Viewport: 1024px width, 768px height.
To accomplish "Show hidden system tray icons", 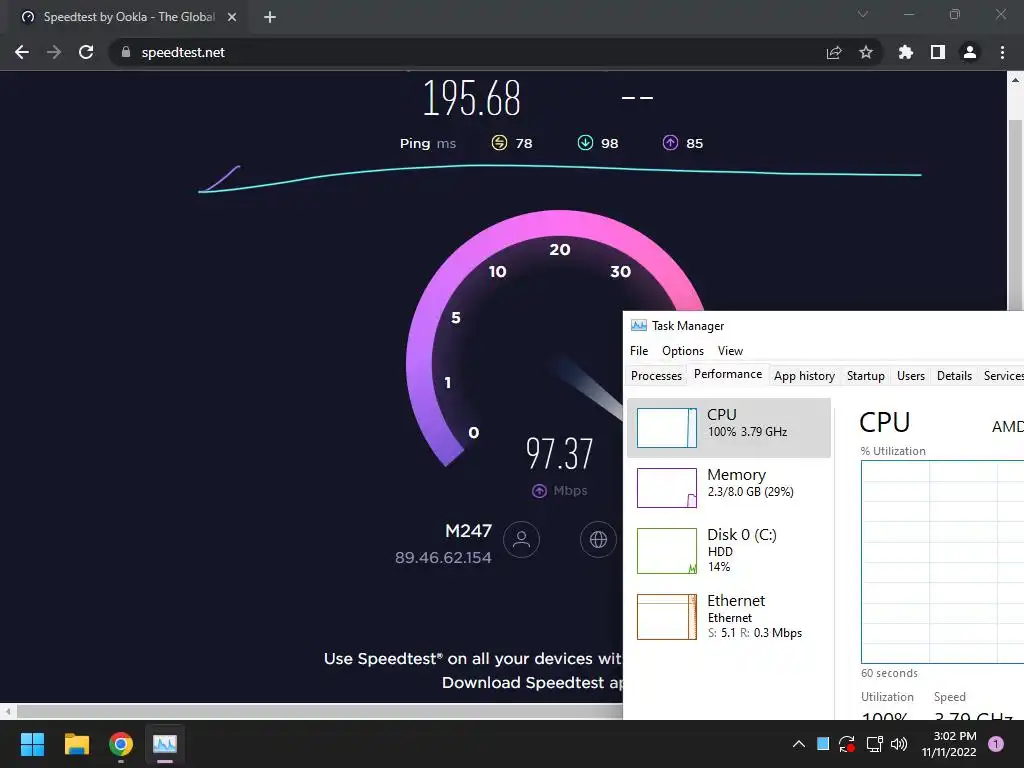I will [x=799, y=744].
